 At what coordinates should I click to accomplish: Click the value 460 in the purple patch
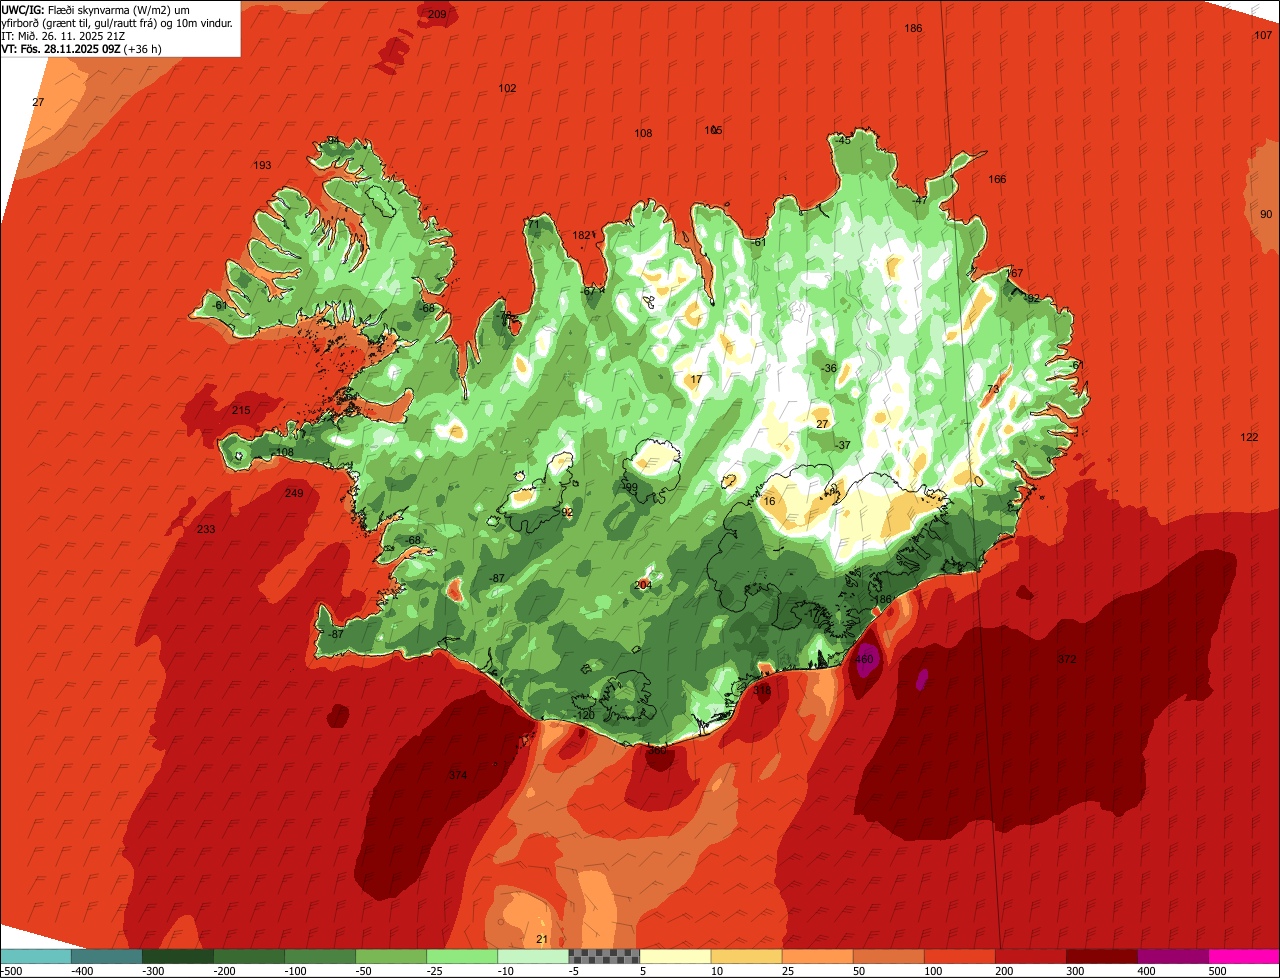point(864,659)
